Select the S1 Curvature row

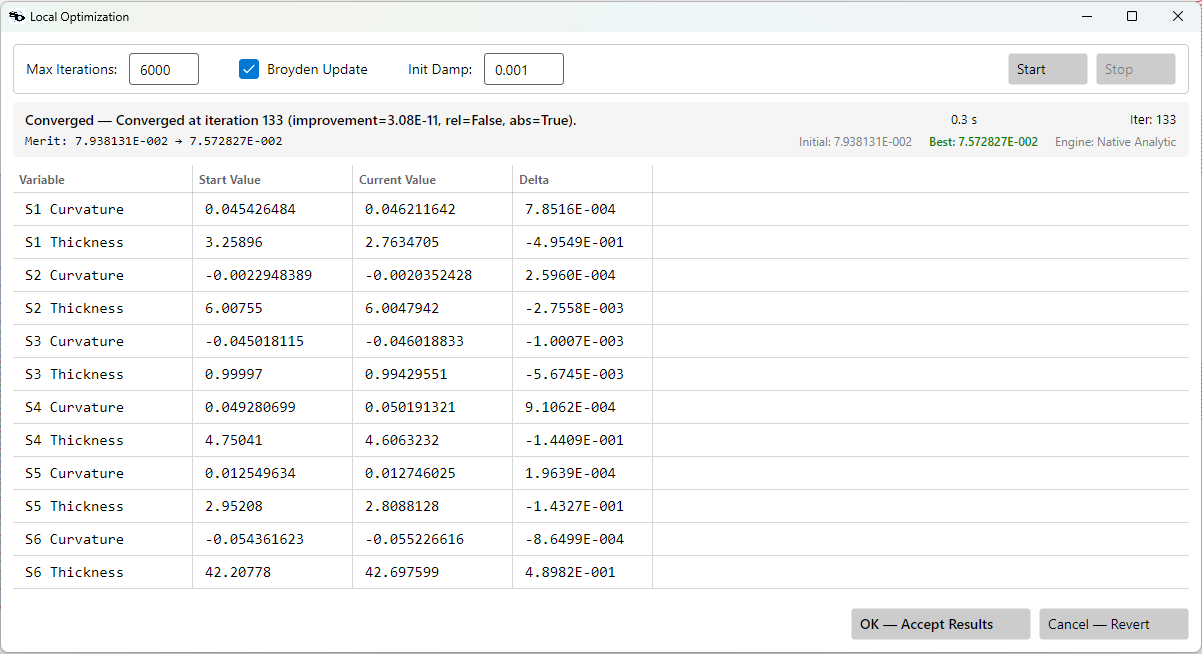tap(600, 209)
